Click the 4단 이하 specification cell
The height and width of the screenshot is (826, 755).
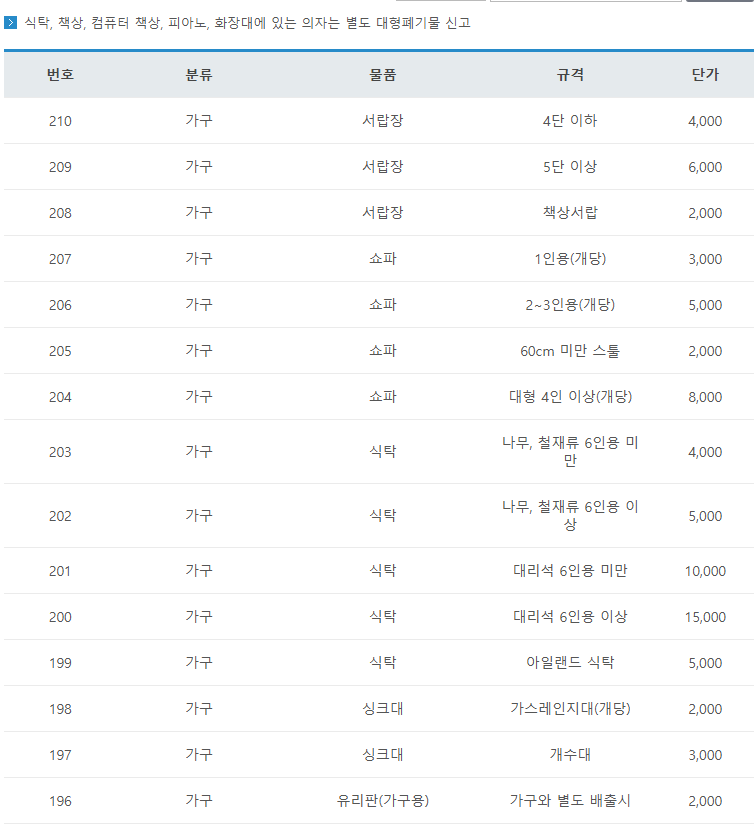[x=570, y=121]
